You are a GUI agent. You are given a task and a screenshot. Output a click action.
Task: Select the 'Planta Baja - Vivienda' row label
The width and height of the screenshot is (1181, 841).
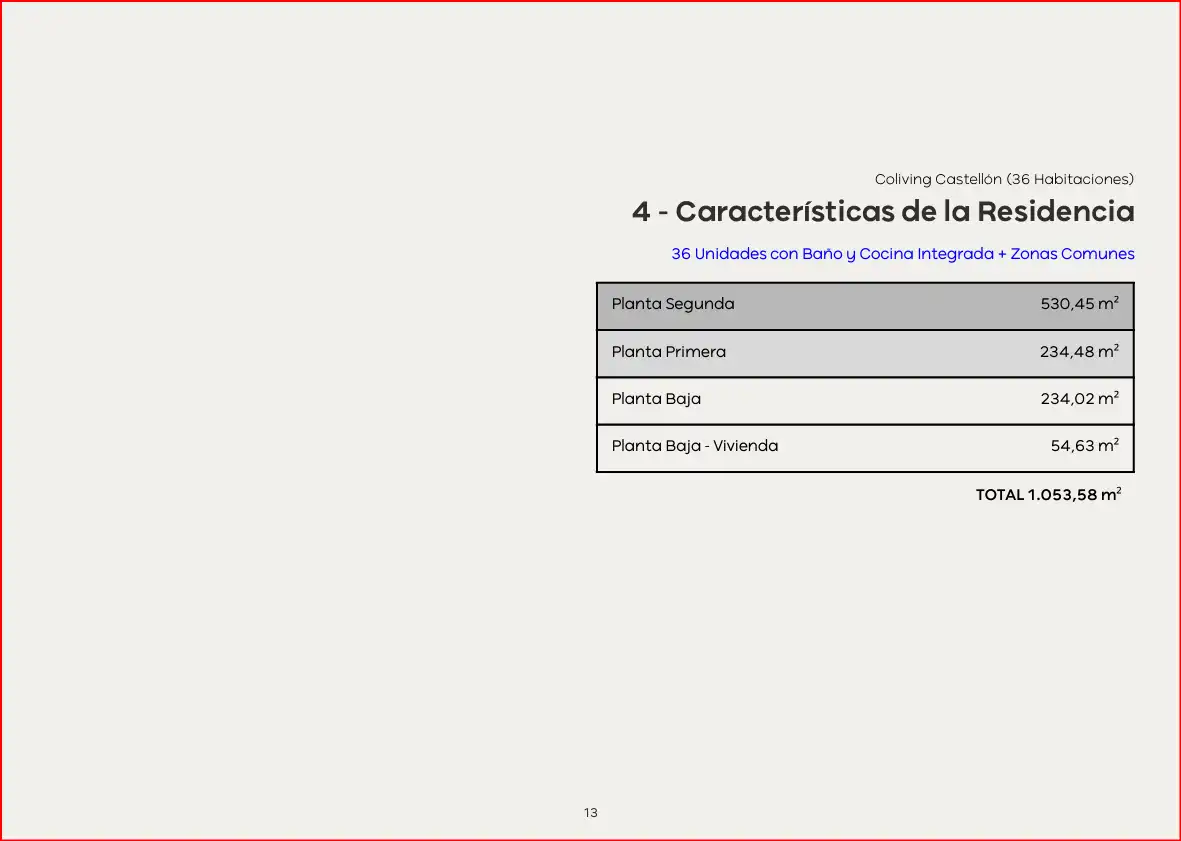point(694,446)
